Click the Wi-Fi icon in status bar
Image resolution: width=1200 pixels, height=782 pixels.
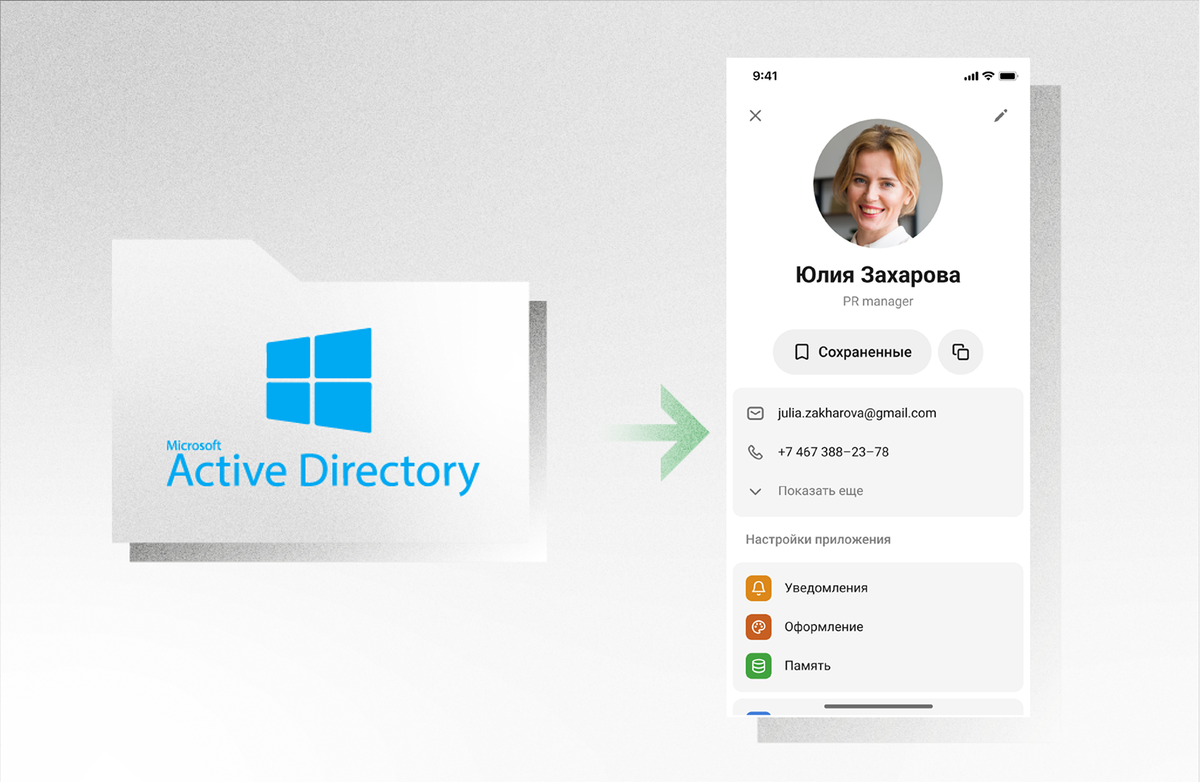pyautogui.click(x=988, y=76)
